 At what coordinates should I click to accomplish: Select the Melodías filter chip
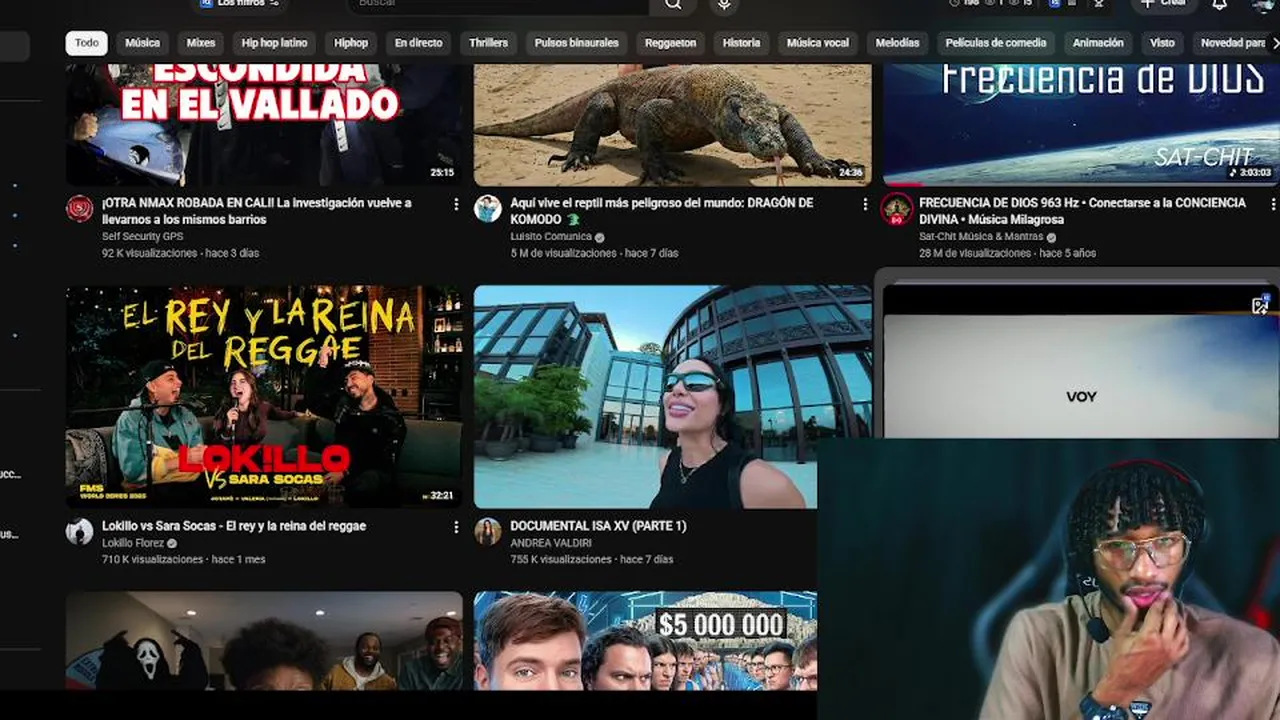(897, 43)
